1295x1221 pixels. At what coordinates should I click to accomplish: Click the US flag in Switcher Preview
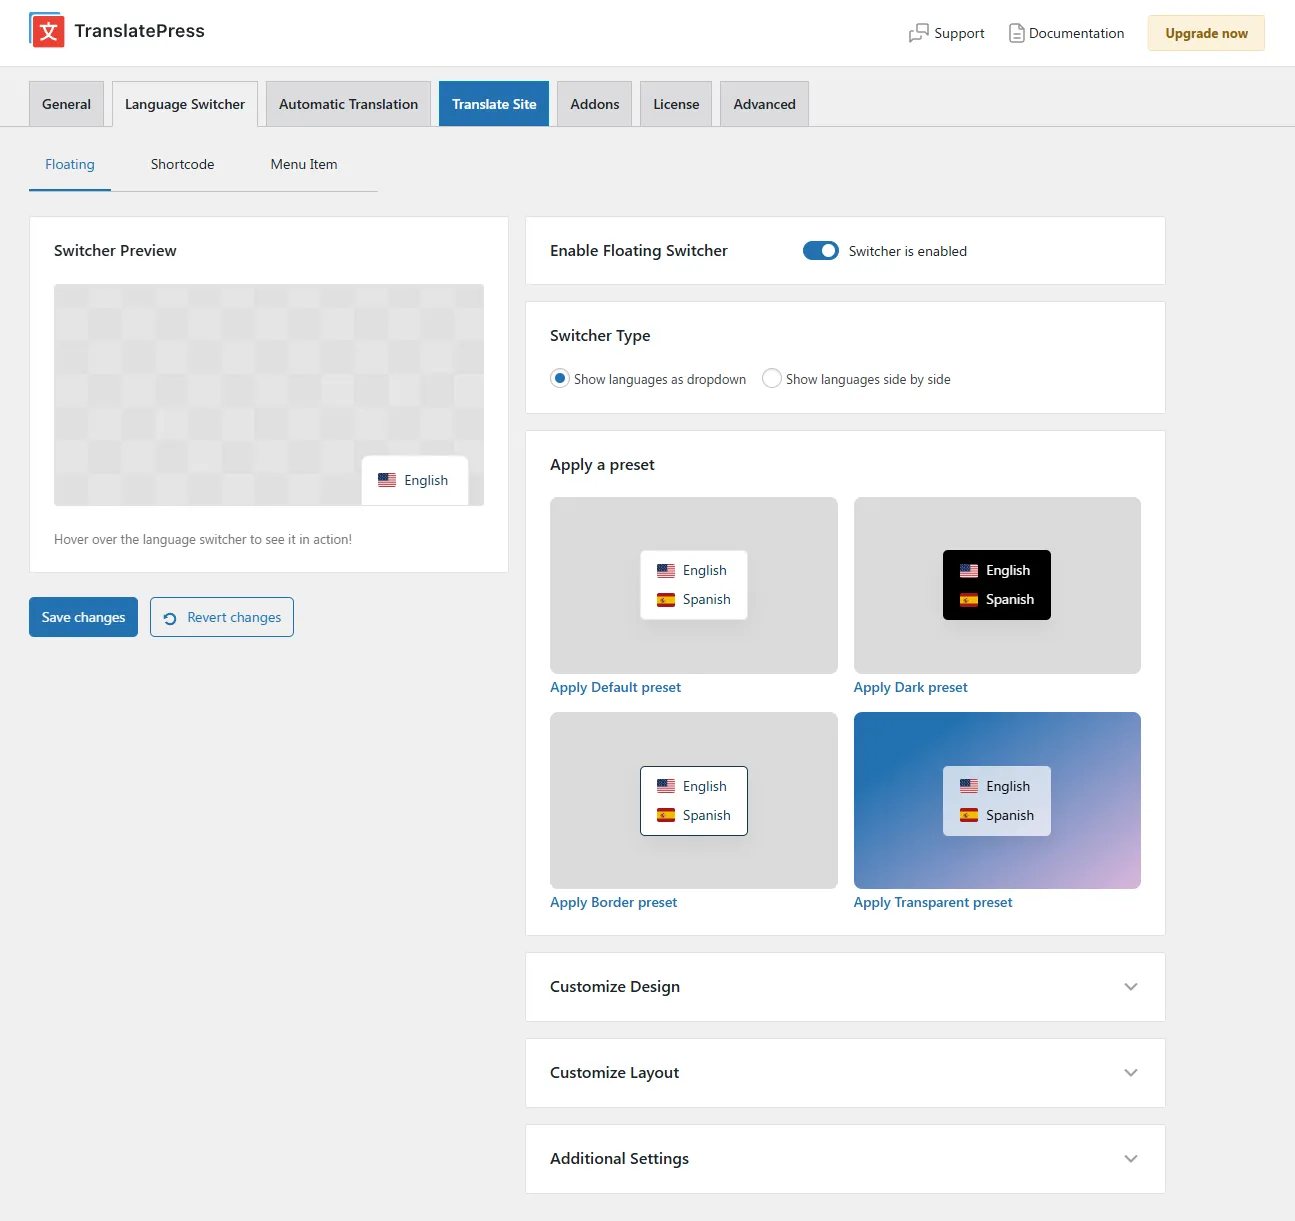(387, 480)
